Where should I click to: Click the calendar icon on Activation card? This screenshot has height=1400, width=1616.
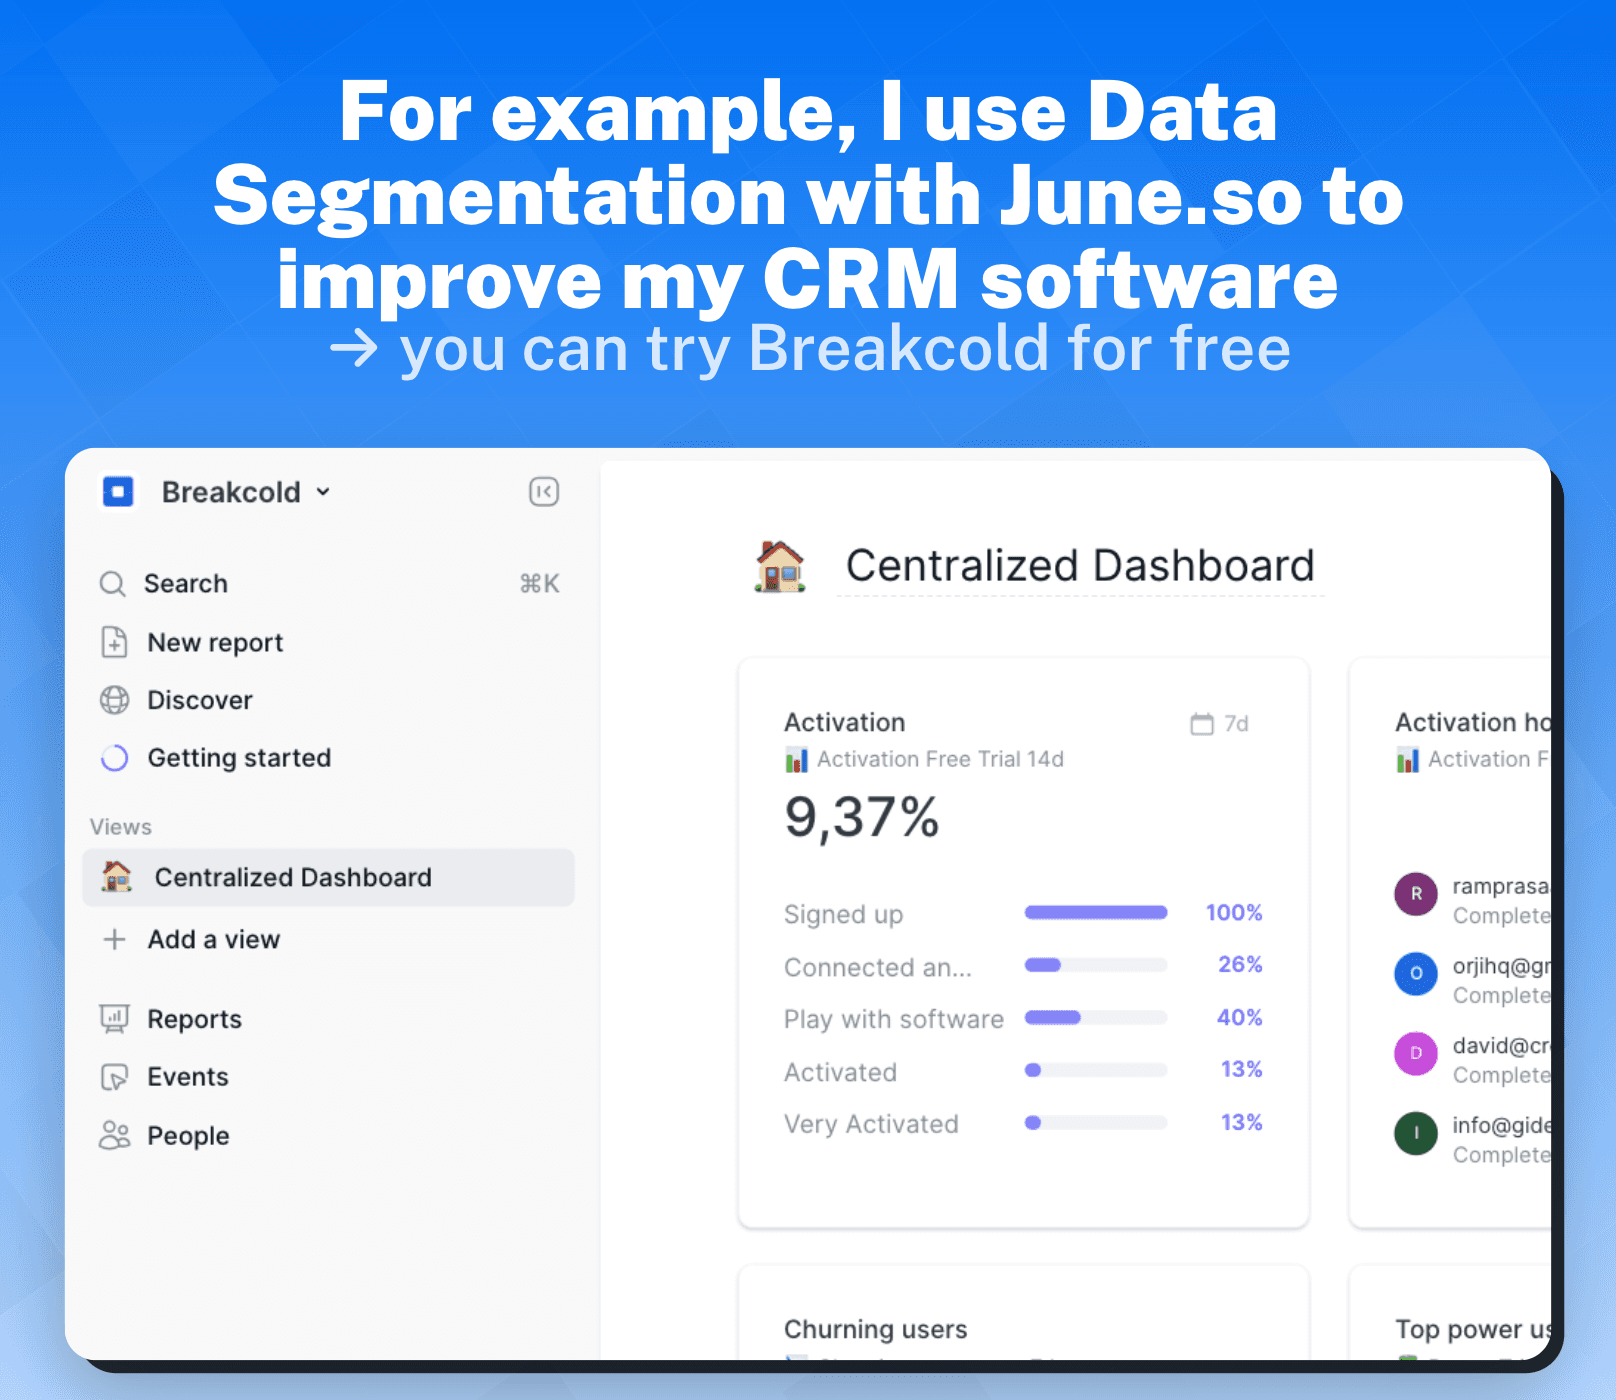tap(1202, 723)
